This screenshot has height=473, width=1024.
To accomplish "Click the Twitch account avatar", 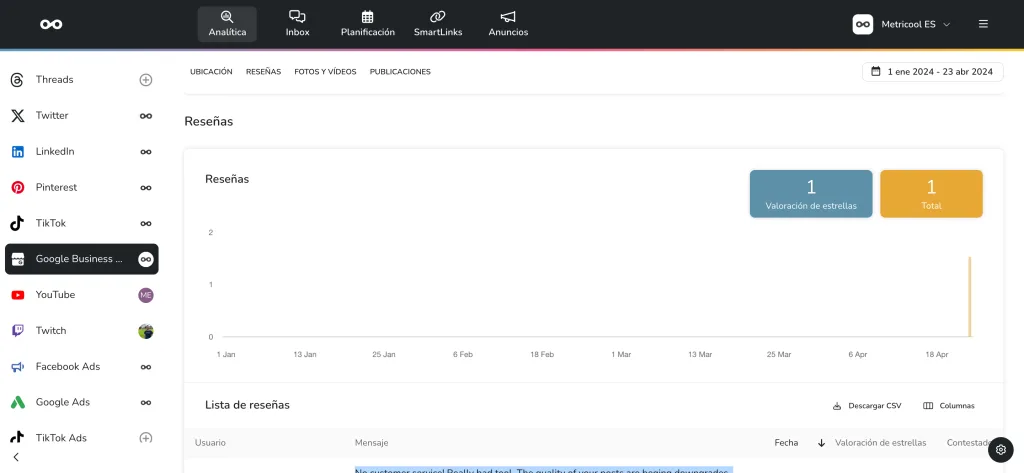I will tap(146, 331).
